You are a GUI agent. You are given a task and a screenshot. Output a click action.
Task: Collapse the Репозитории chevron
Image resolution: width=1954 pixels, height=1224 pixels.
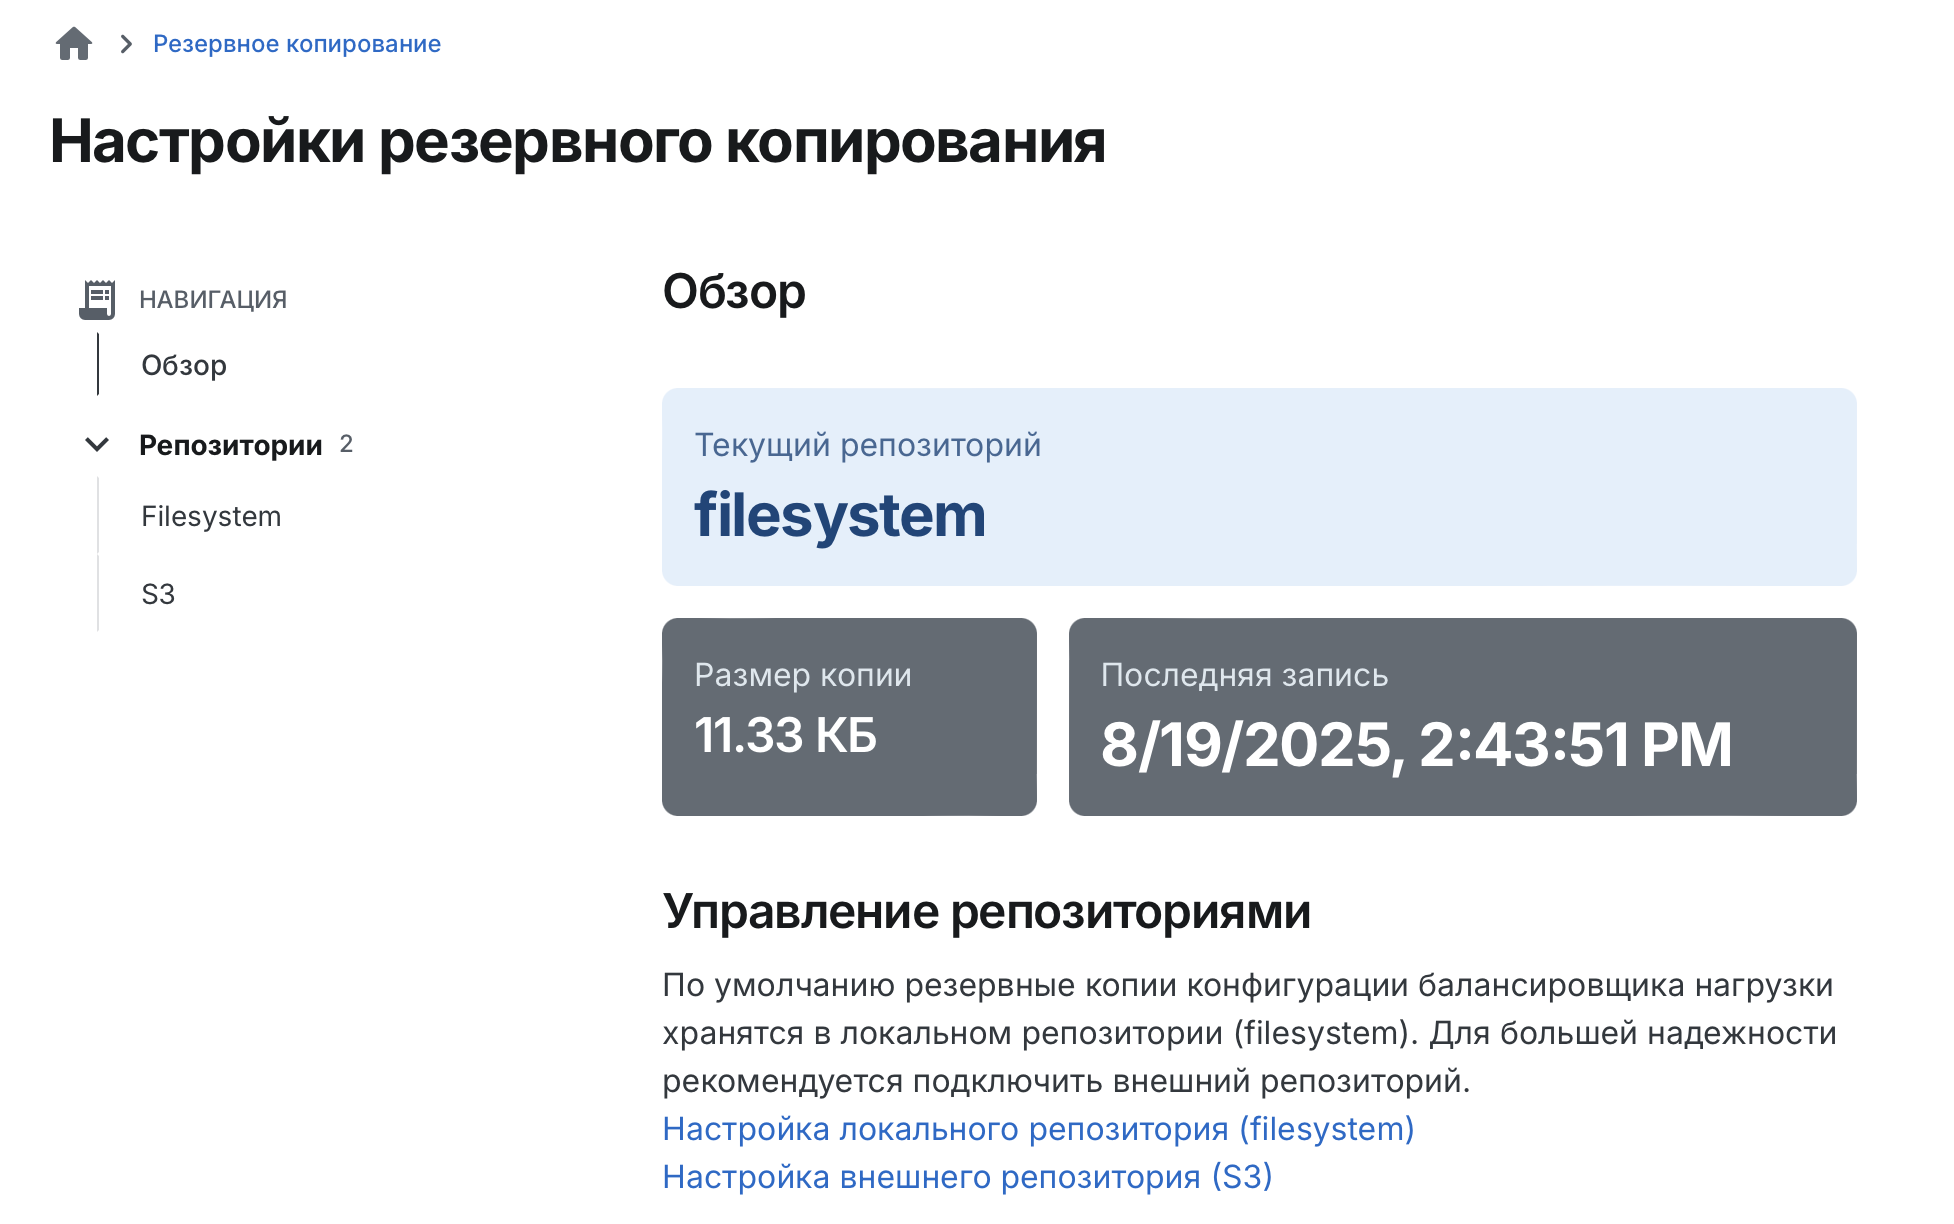(97, 445)
